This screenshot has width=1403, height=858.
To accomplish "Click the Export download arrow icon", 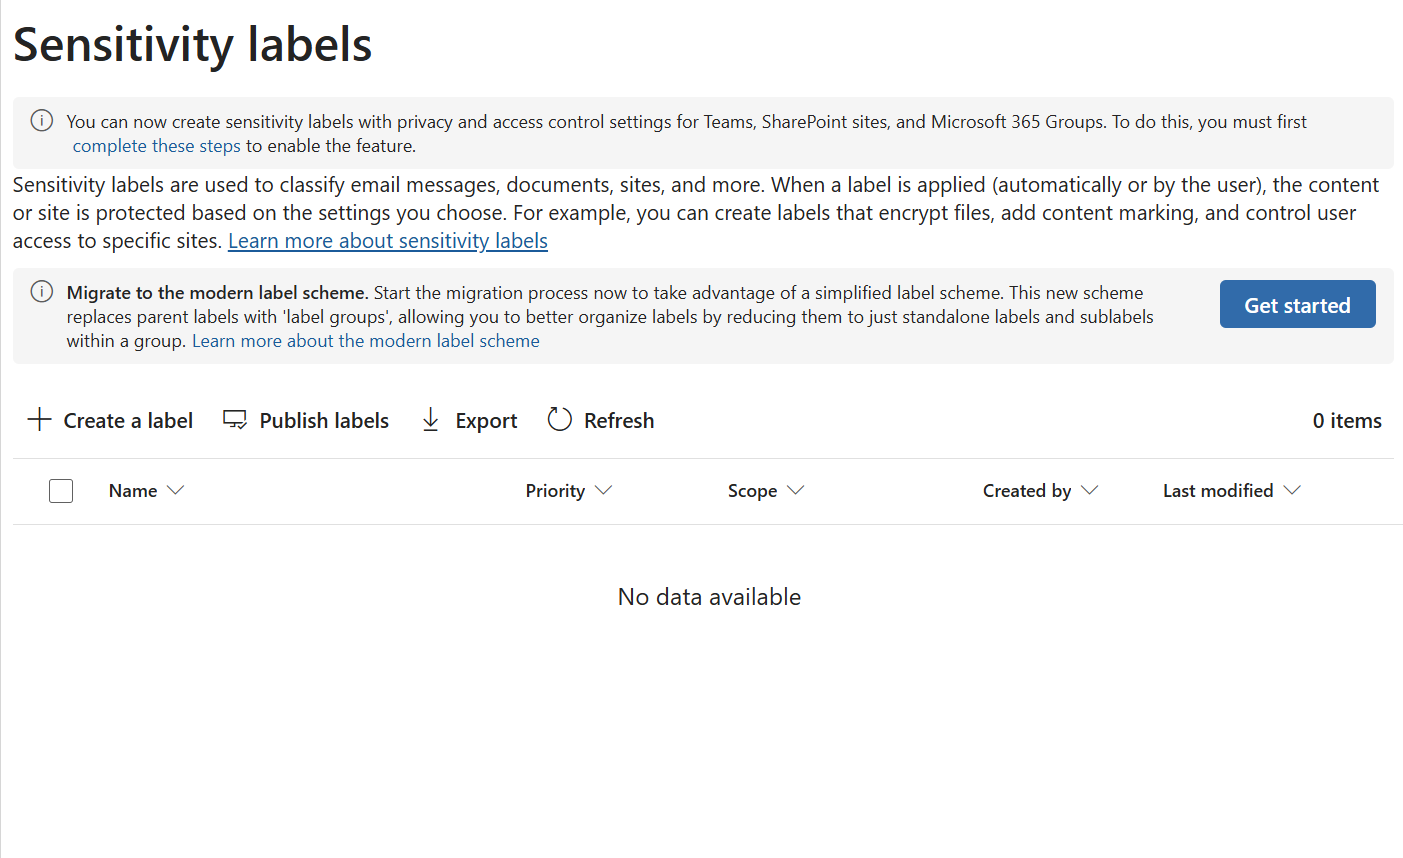I will pos(431,420).
